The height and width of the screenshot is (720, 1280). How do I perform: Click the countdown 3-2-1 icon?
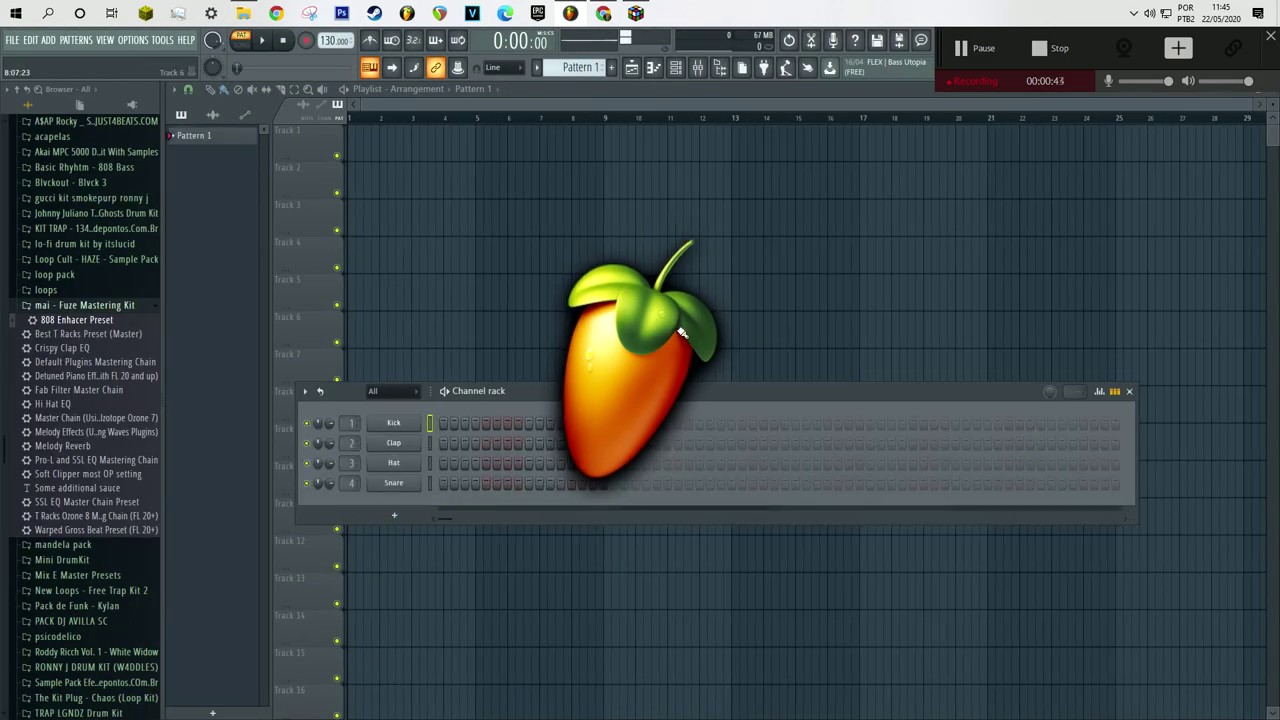413,40
